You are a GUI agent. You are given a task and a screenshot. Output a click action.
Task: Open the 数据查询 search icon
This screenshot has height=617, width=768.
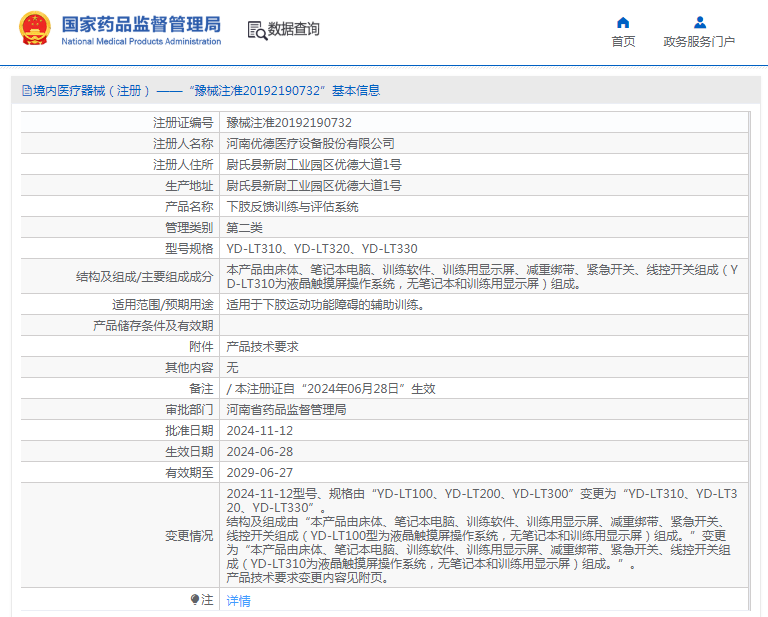[257, 30]
